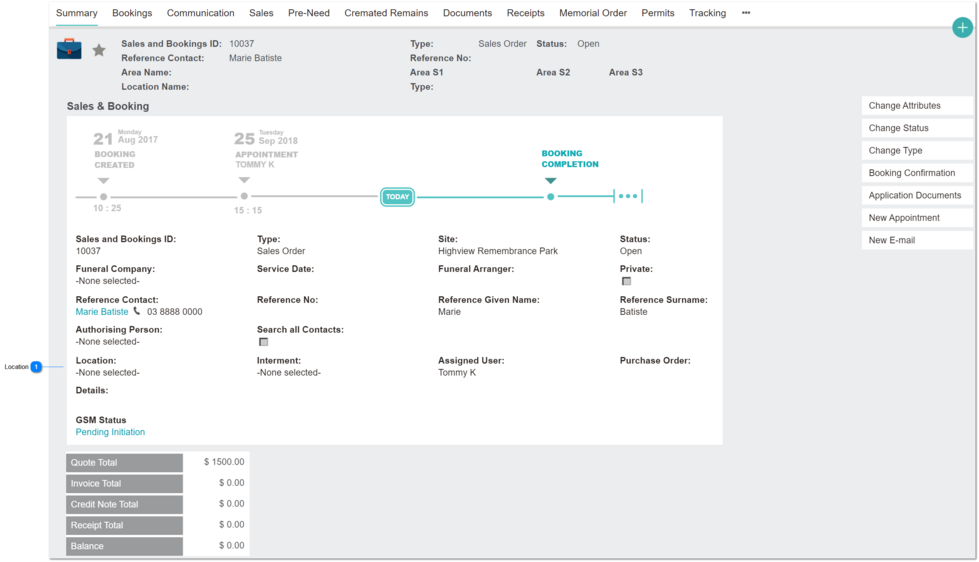Mark booking as favorite with star icon
This screenshot has height=562, width=979.
pos(99,50)
